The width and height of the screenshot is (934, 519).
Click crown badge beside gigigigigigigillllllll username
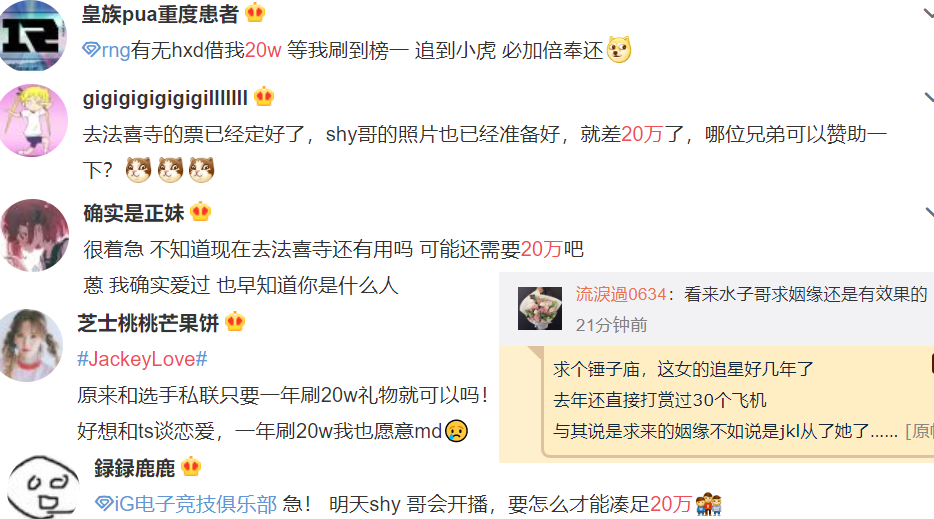264,97
